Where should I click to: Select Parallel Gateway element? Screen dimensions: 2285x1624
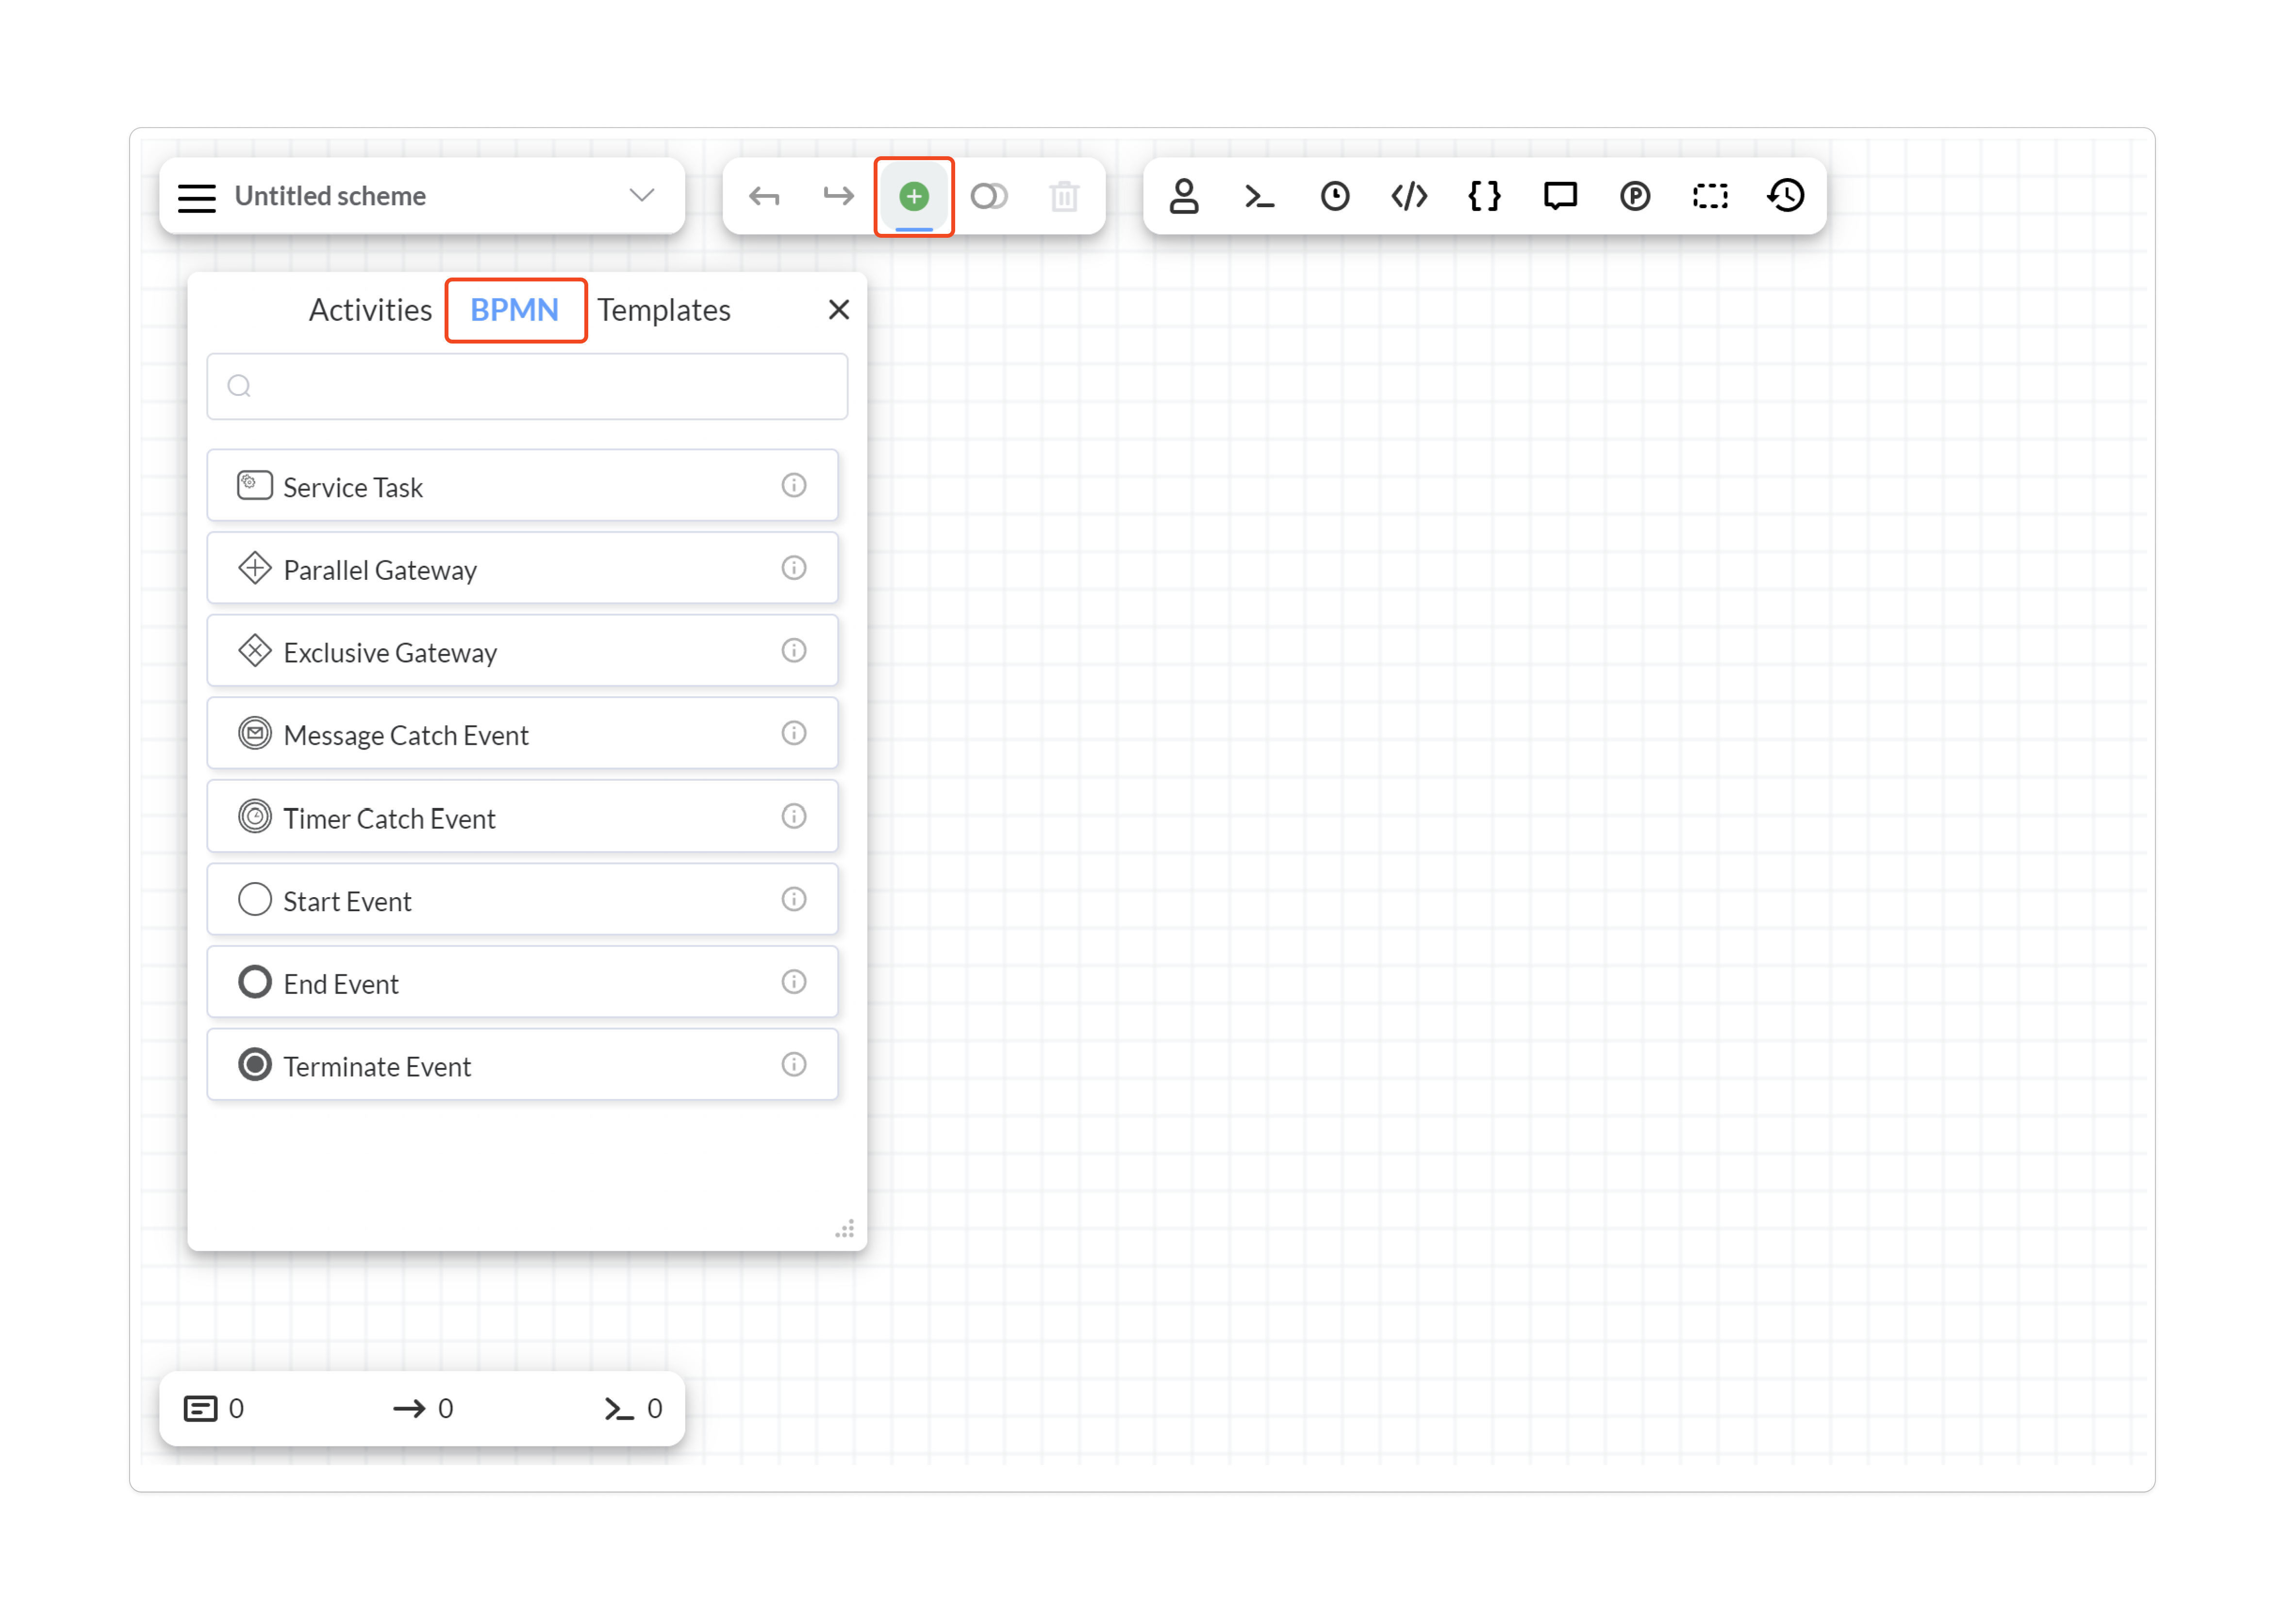click(522, 569)
